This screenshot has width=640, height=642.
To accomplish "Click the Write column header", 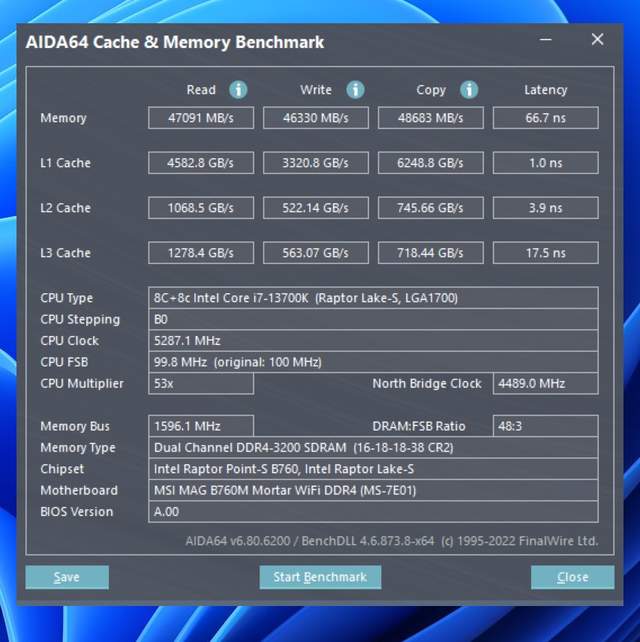I will [316, 90].
